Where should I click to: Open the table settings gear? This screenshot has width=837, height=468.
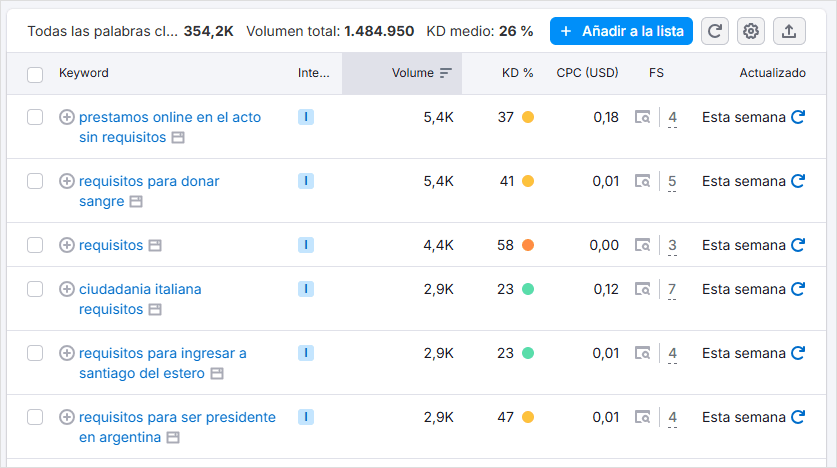[751, 31]
